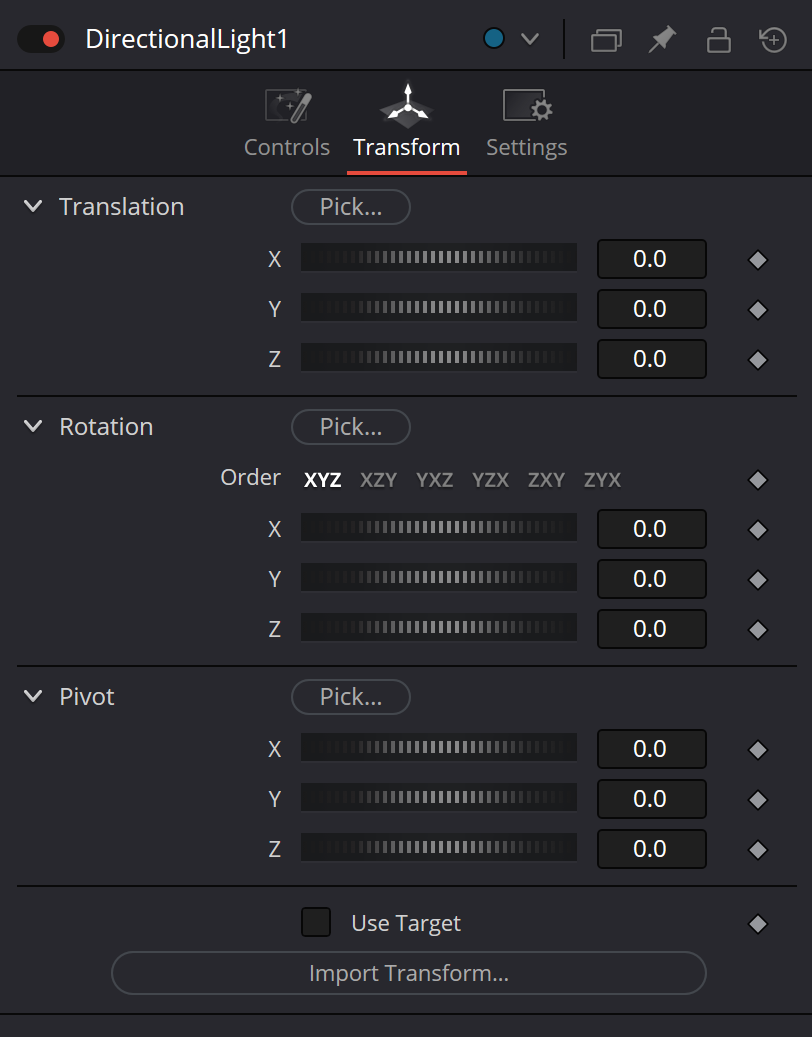
Task: Select YXZ rotation order
Action: [x=434, y=479]
